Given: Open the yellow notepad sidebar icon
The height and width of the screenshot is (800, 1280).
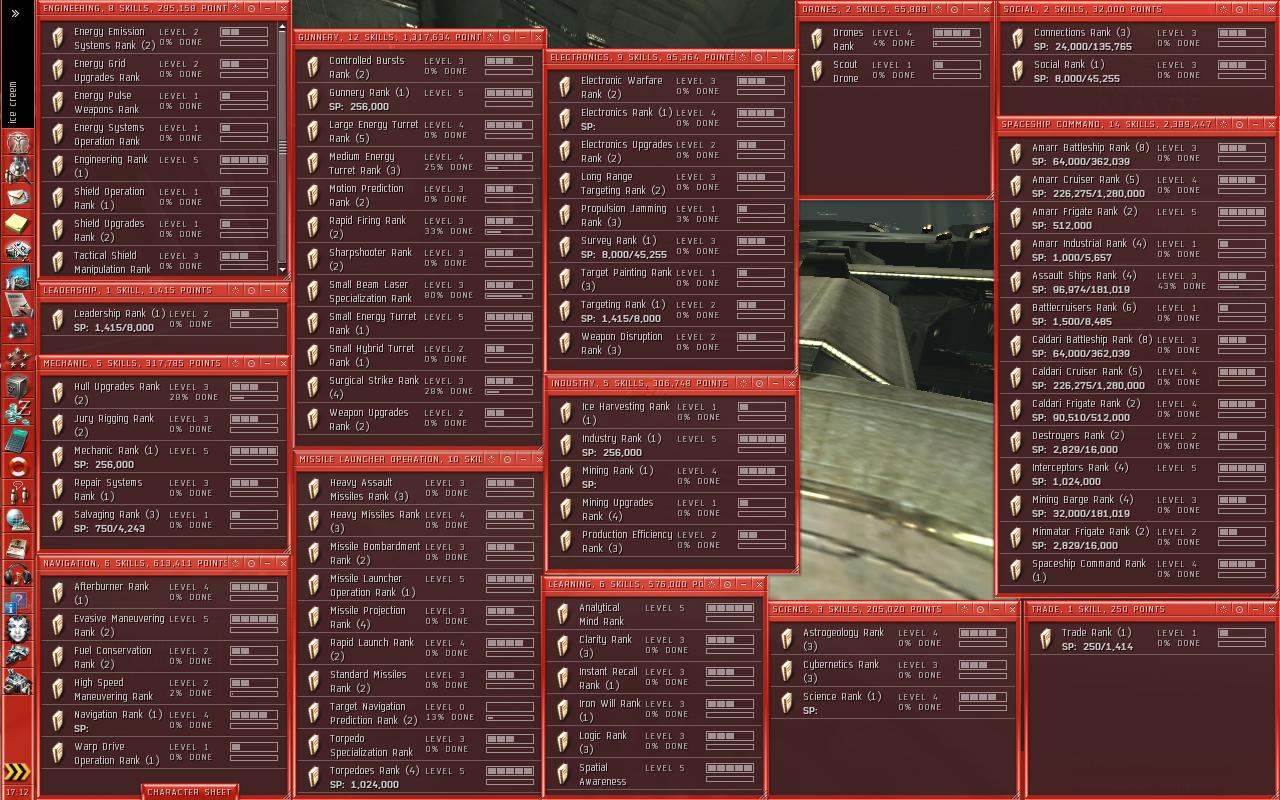Looking at the screenshot, I should [x=17, y=223].
